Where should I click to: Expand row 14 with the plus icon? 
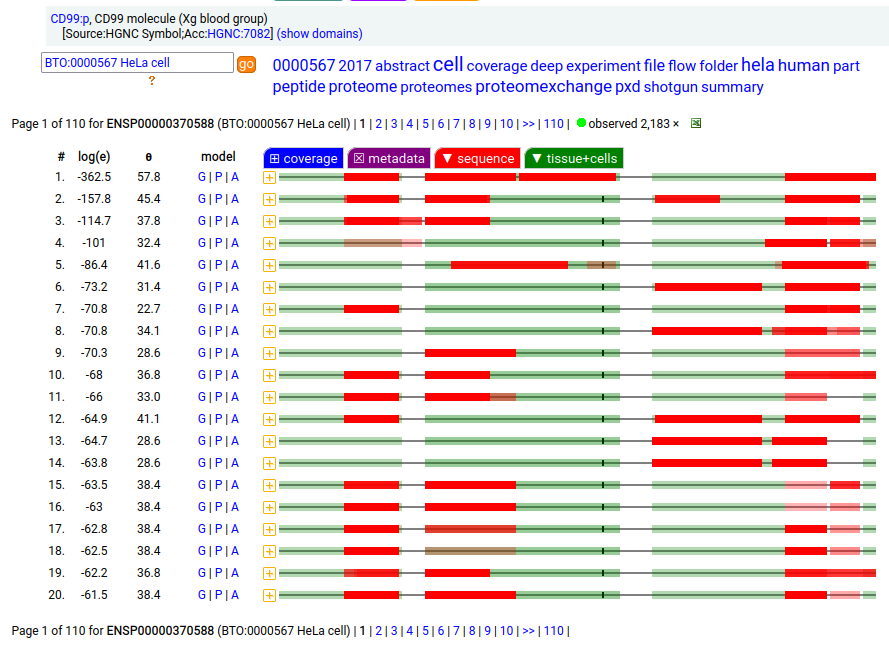(269, 463)
